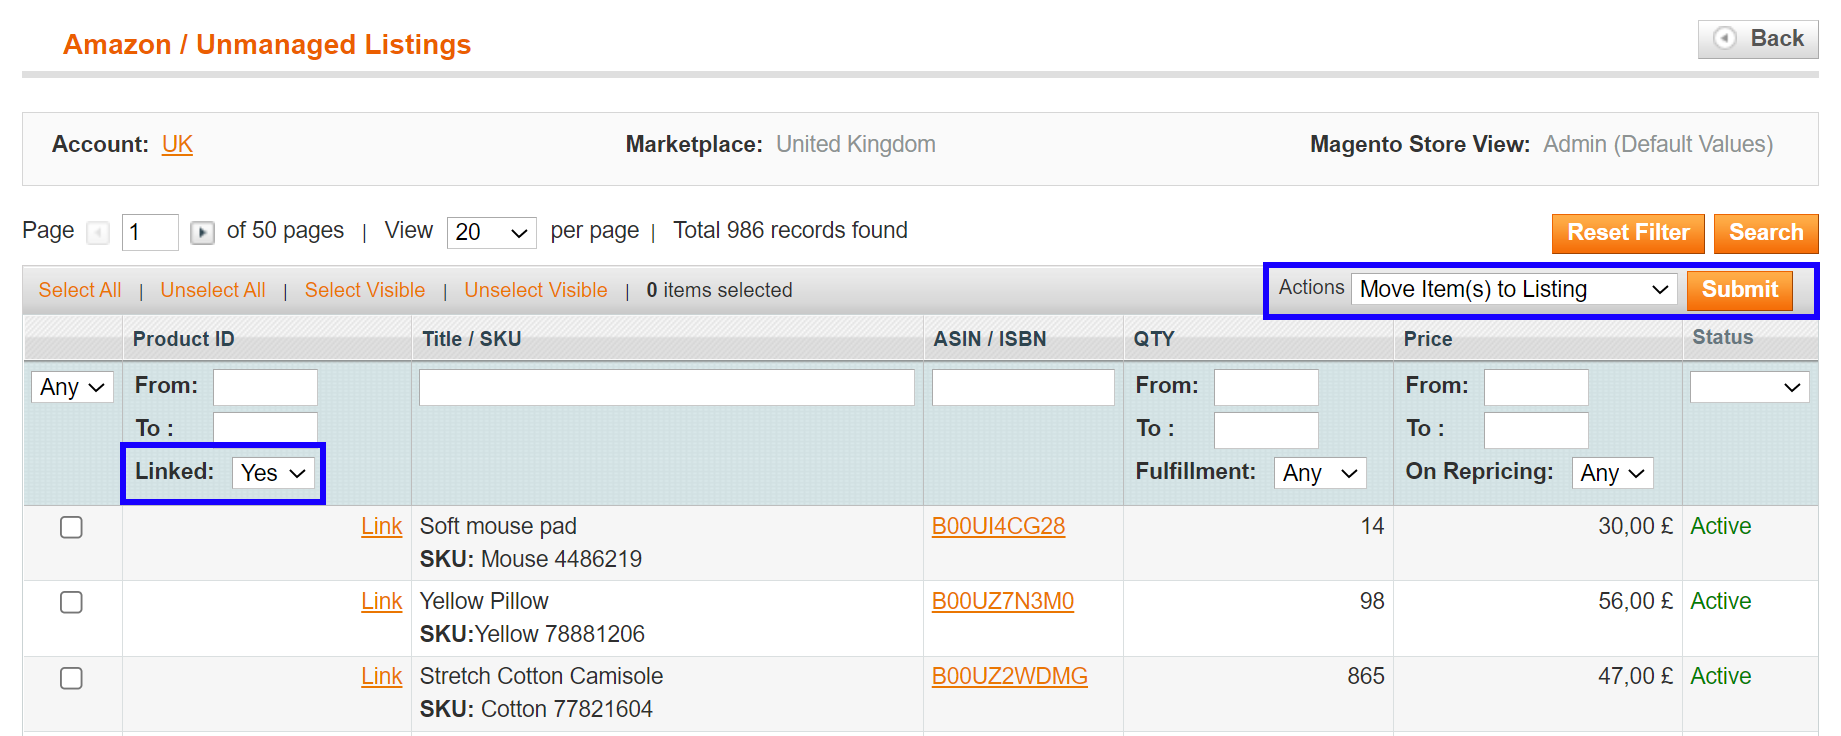Click Title / SKU filter input
The width and height of the screenshot is (1841, 736).
(667, 387)
